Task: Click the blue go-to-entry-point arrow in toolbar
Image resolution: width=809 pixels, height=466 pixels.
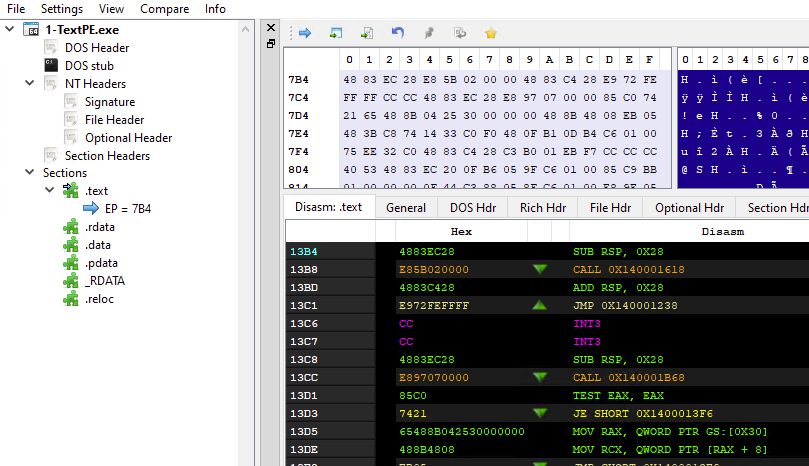Action: tap(304, 33)
